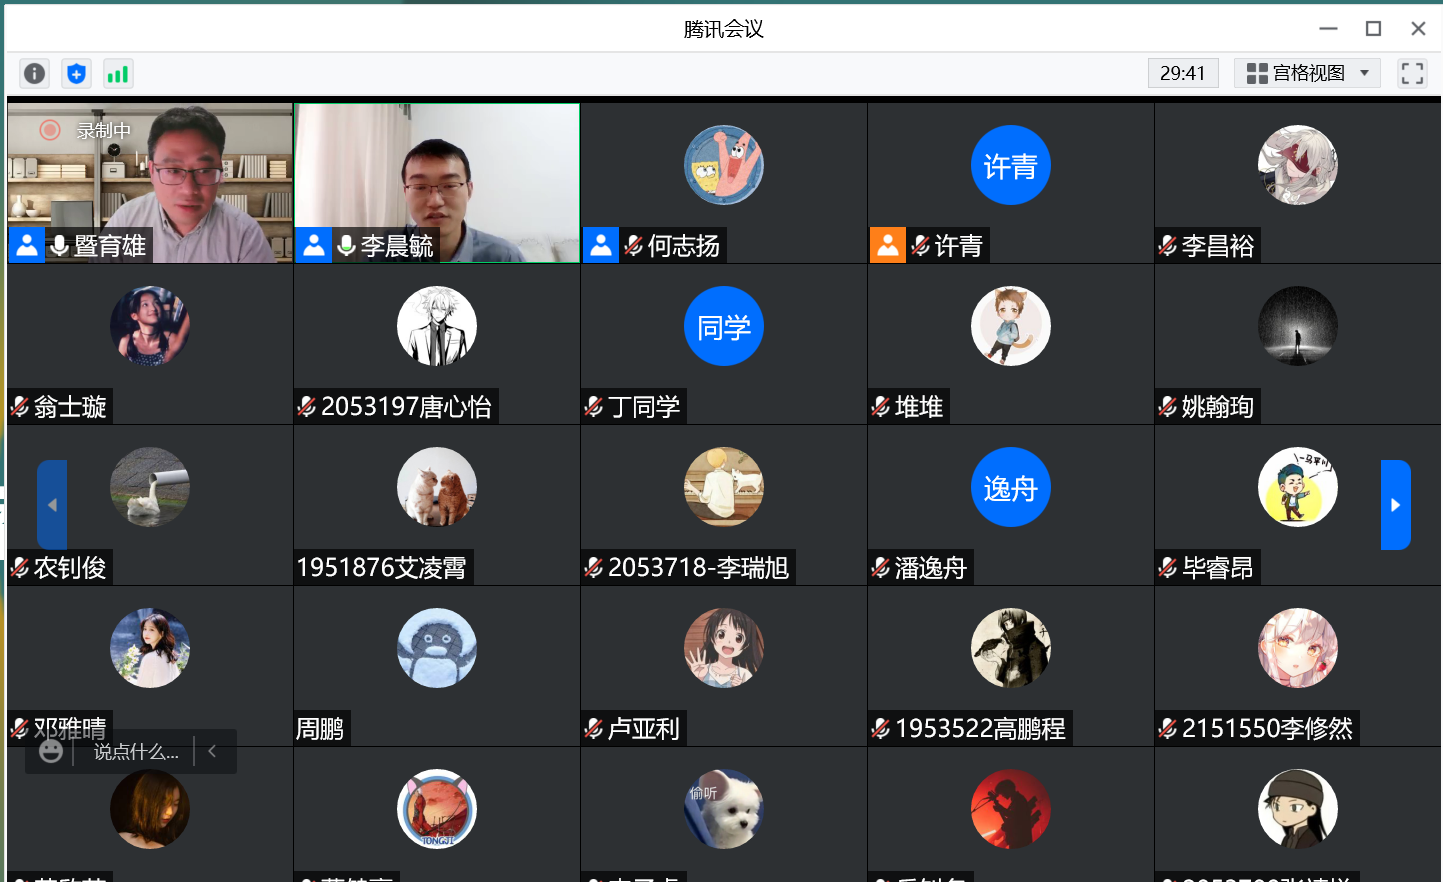
Task: Toggle the microphone icon for 暨育雄
Action: point(60,245)
